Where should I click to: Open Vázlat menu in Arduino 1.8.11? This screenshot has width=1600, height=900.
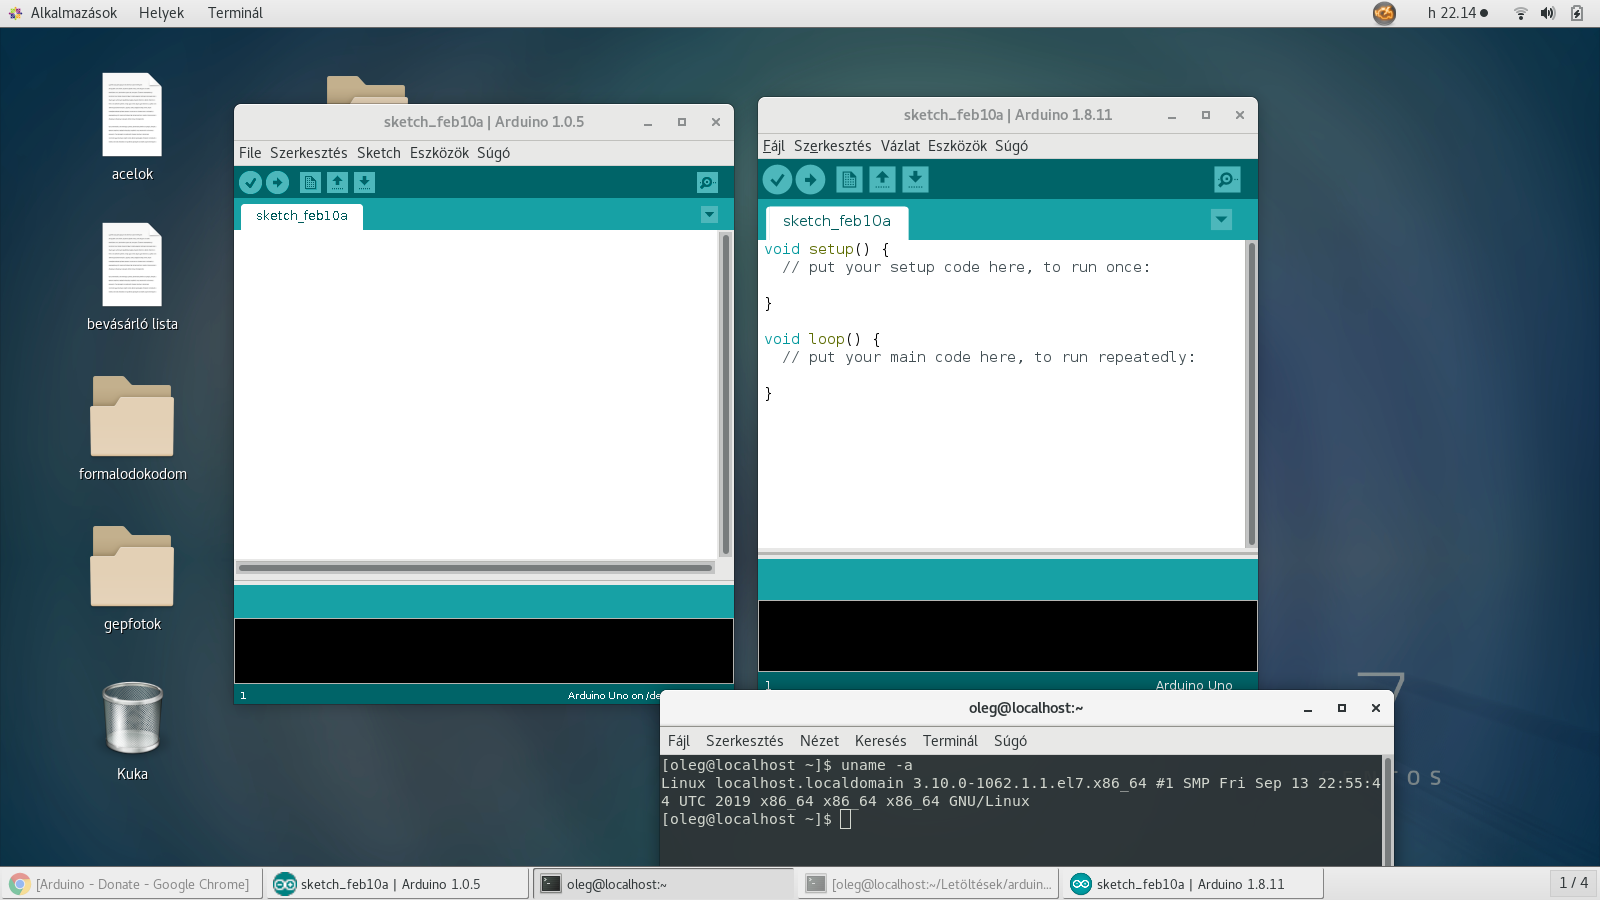point(900,146)
